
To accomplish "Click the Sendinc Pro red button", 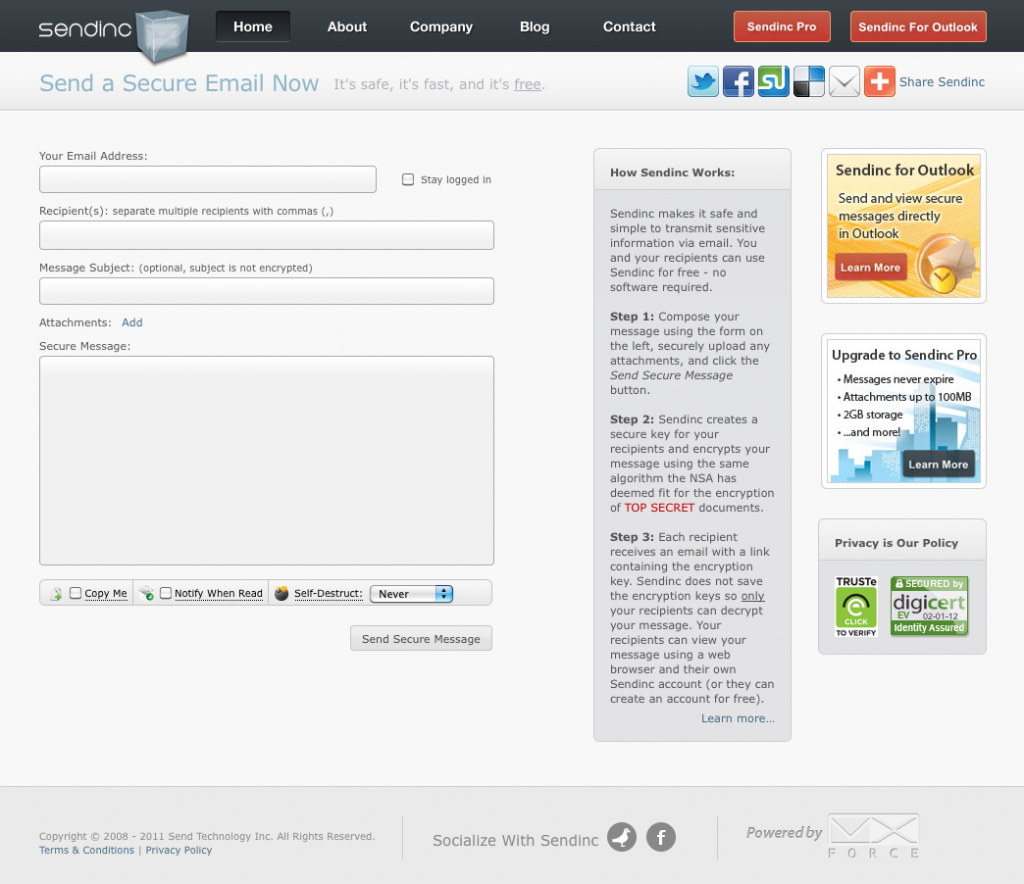I will [782, 27].
